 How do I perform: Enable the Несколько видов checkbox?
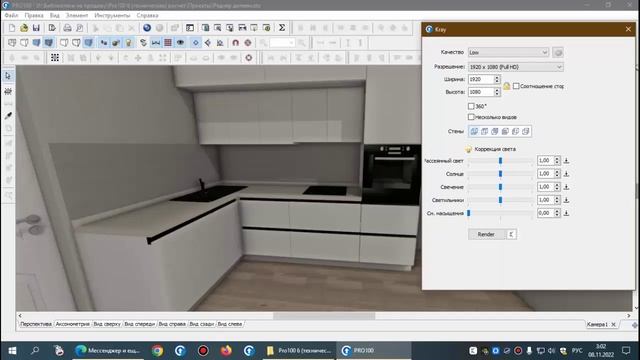tap(471, 117)
